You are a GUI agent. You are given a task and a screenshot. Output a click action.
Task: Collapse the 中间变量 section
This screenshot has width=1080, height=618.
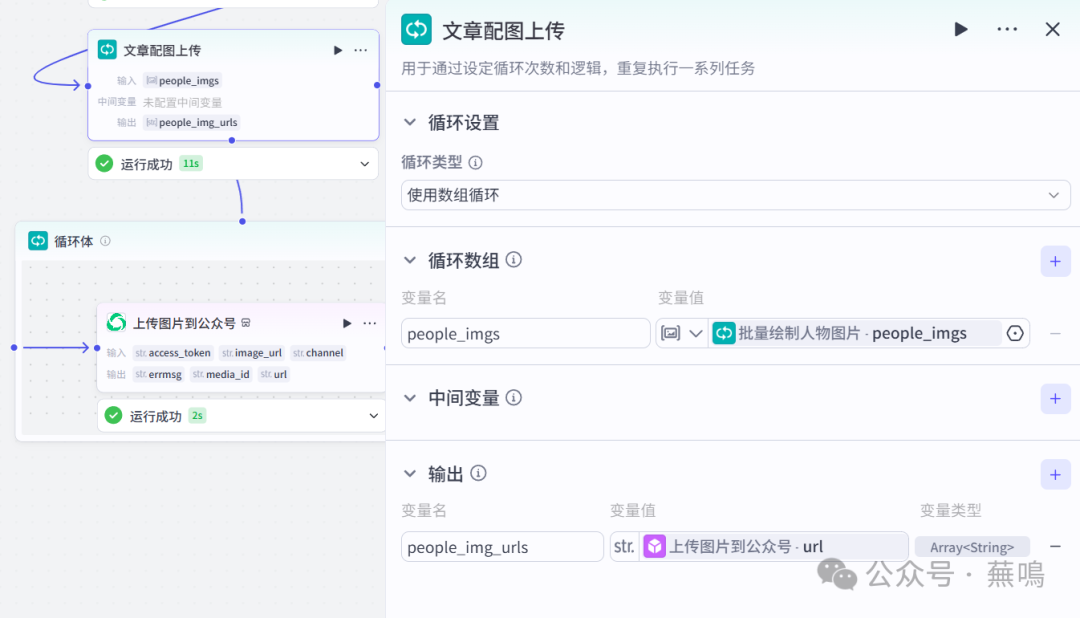409,398
